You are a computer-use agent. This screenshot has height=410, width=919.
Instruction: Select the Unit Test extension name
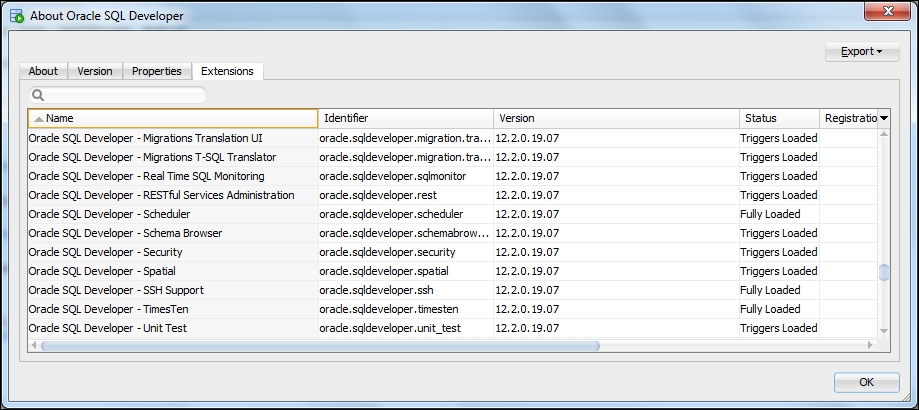pos(108,329)
